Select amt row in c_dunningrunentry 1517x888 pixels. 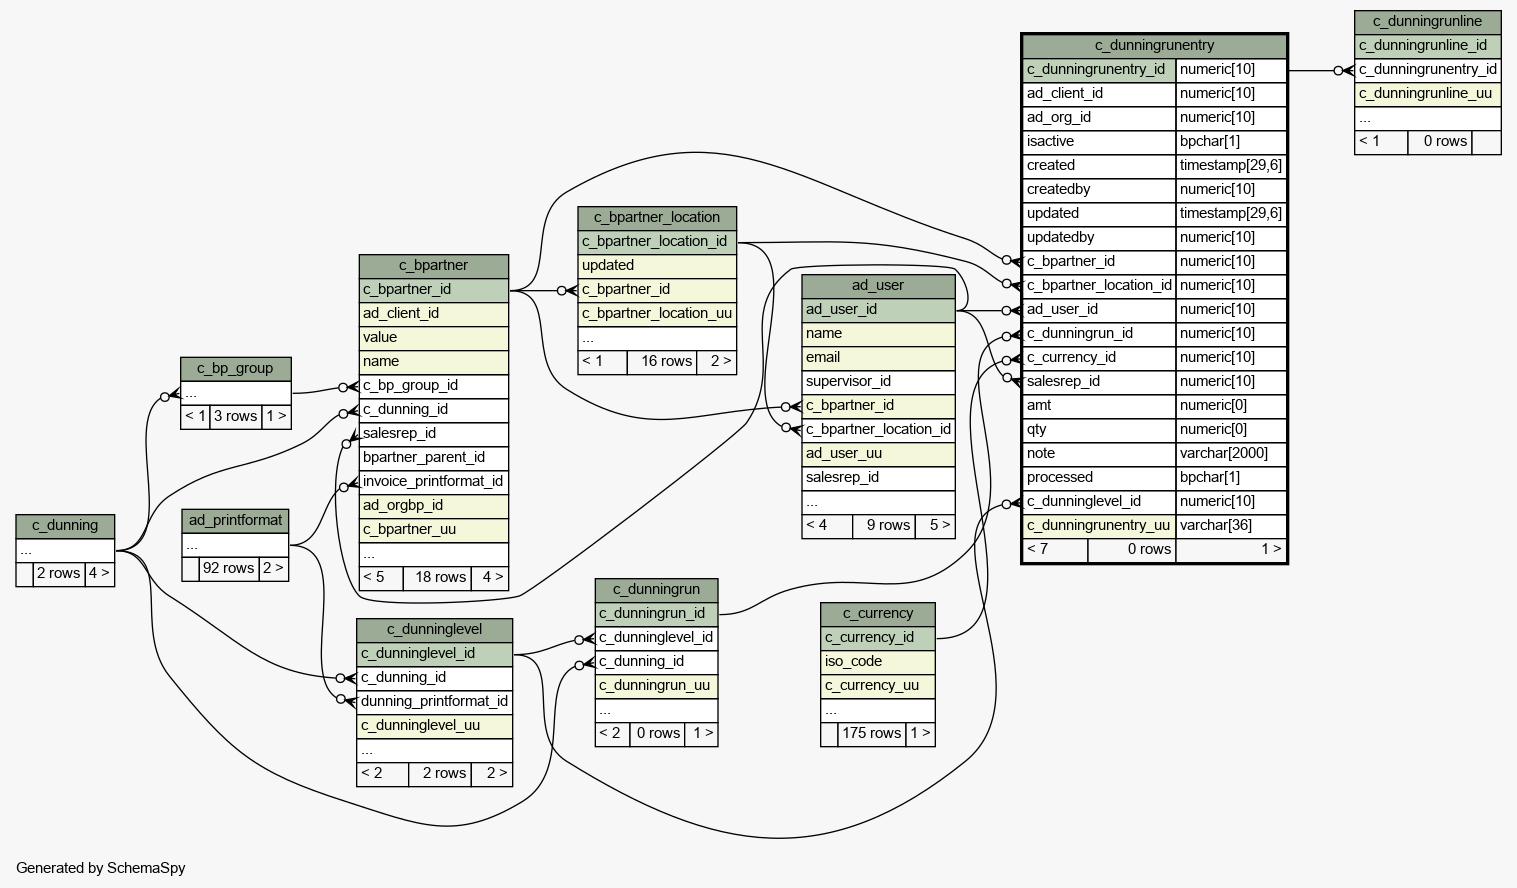coord(1154,405)
